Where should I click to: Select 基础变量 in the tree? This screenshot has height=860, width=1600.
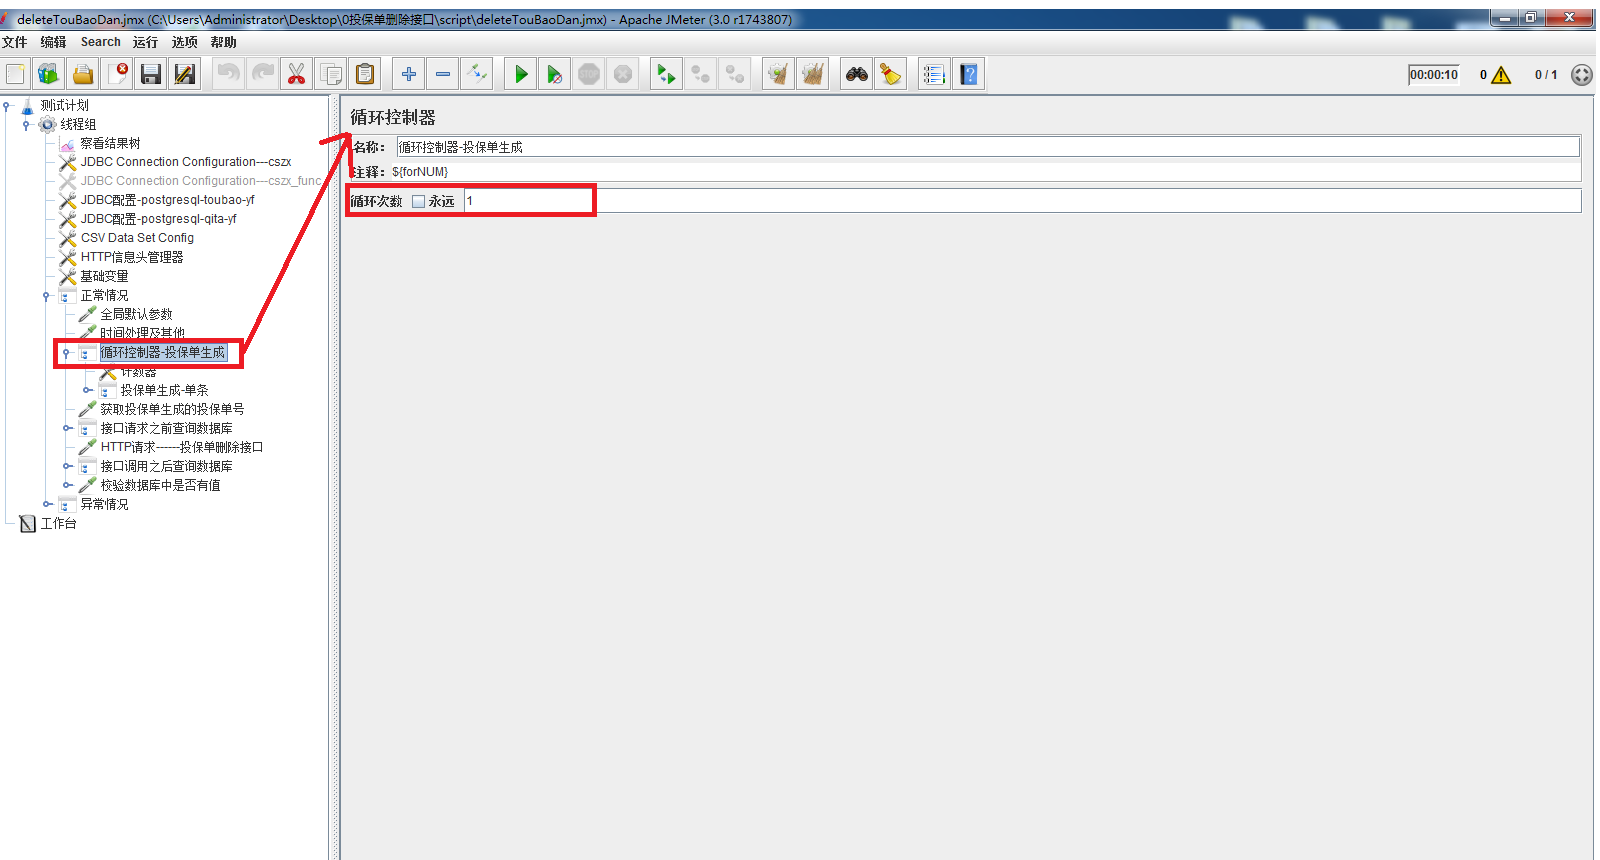pyautogui.click(x=104, y=276)
